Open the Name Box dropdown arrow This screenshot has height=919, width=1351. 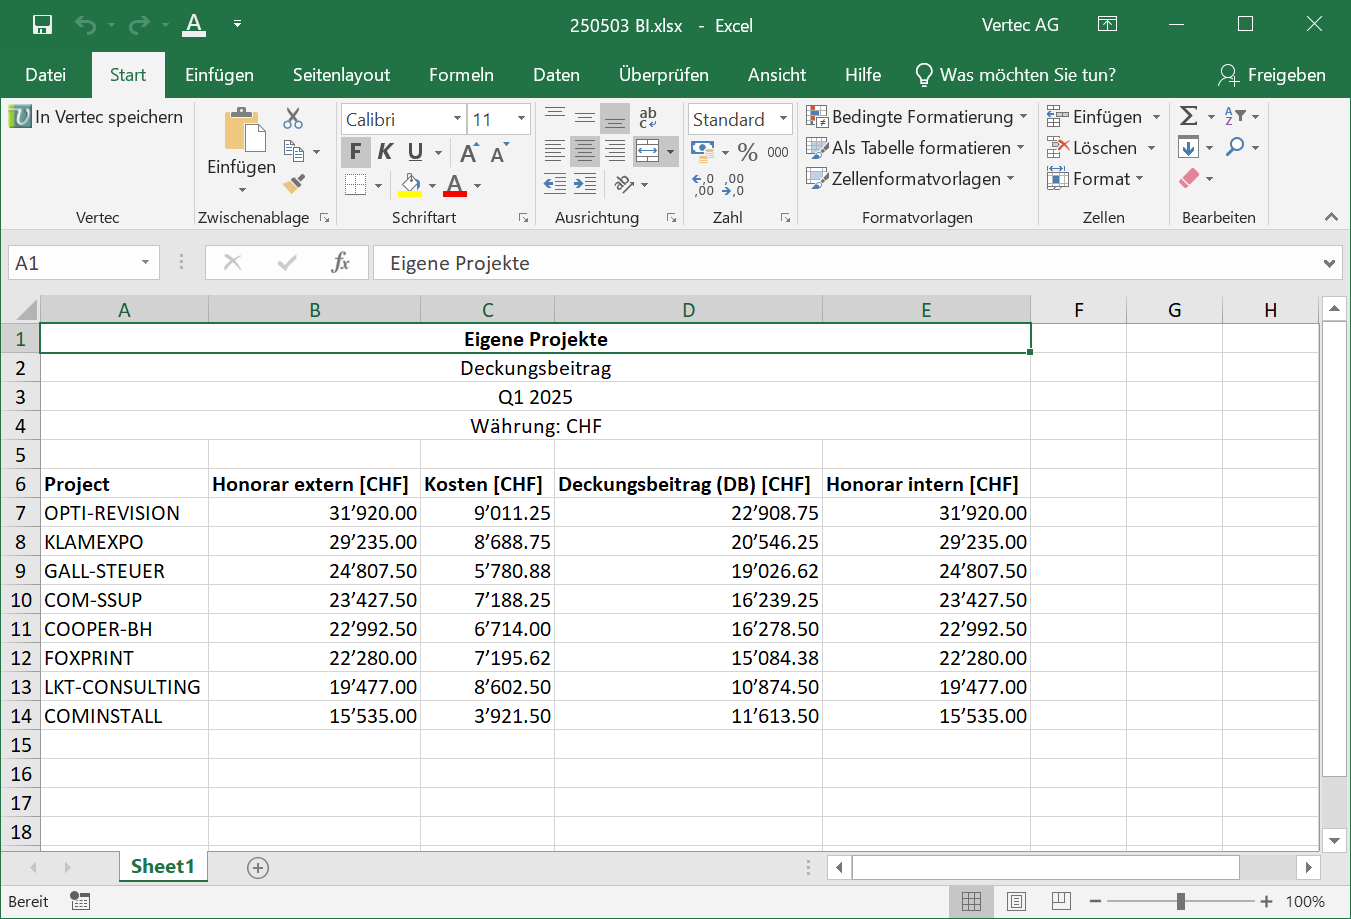click(x=145, y=263)
